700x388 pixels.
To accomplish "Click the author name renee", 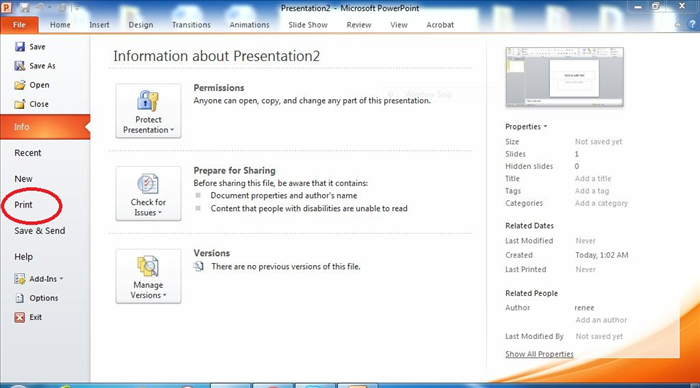I will pos(584,308).
